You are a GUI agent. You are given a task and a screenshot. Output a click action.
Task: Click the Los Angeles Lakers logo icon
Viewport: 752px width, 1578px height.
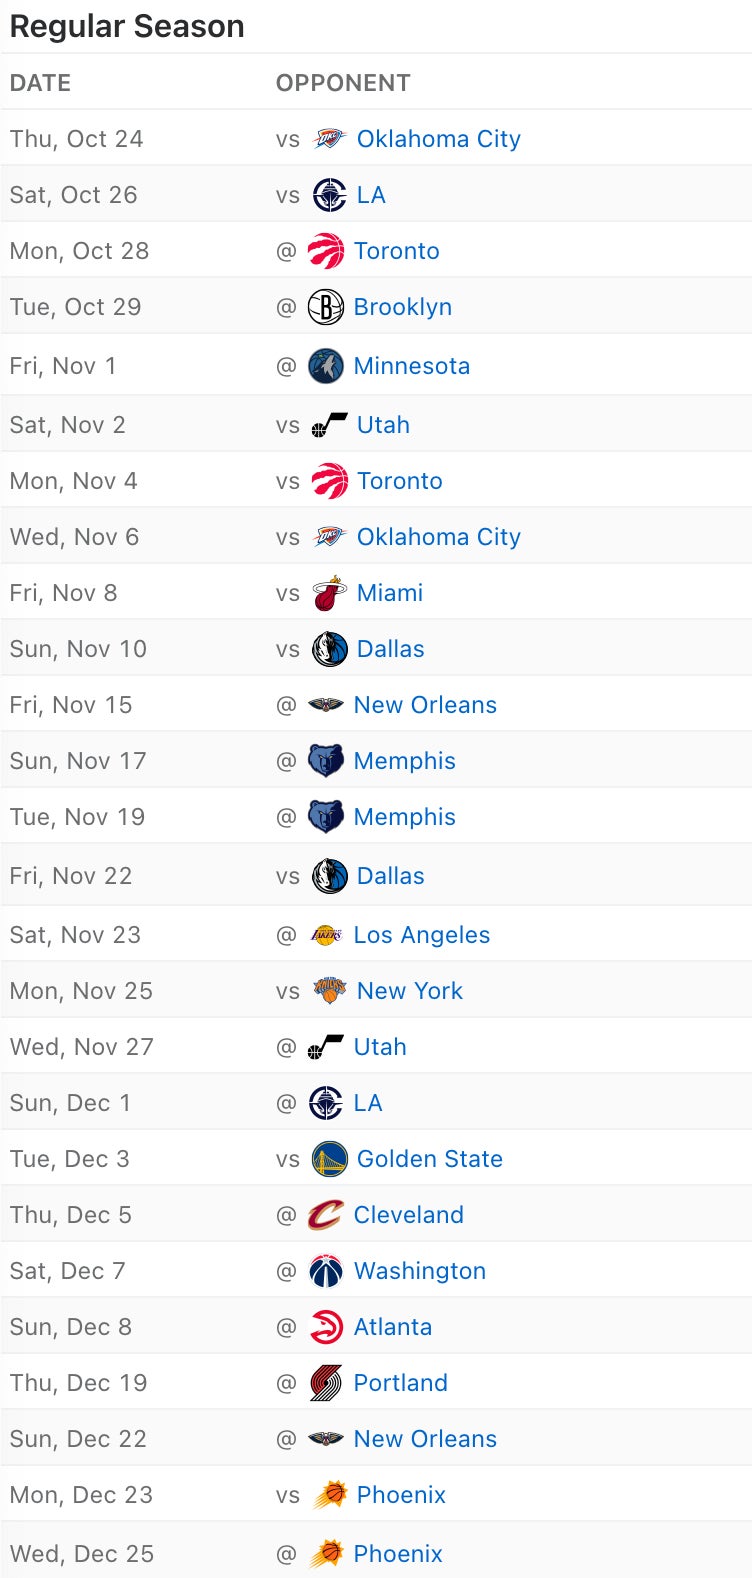pos(326,935)
